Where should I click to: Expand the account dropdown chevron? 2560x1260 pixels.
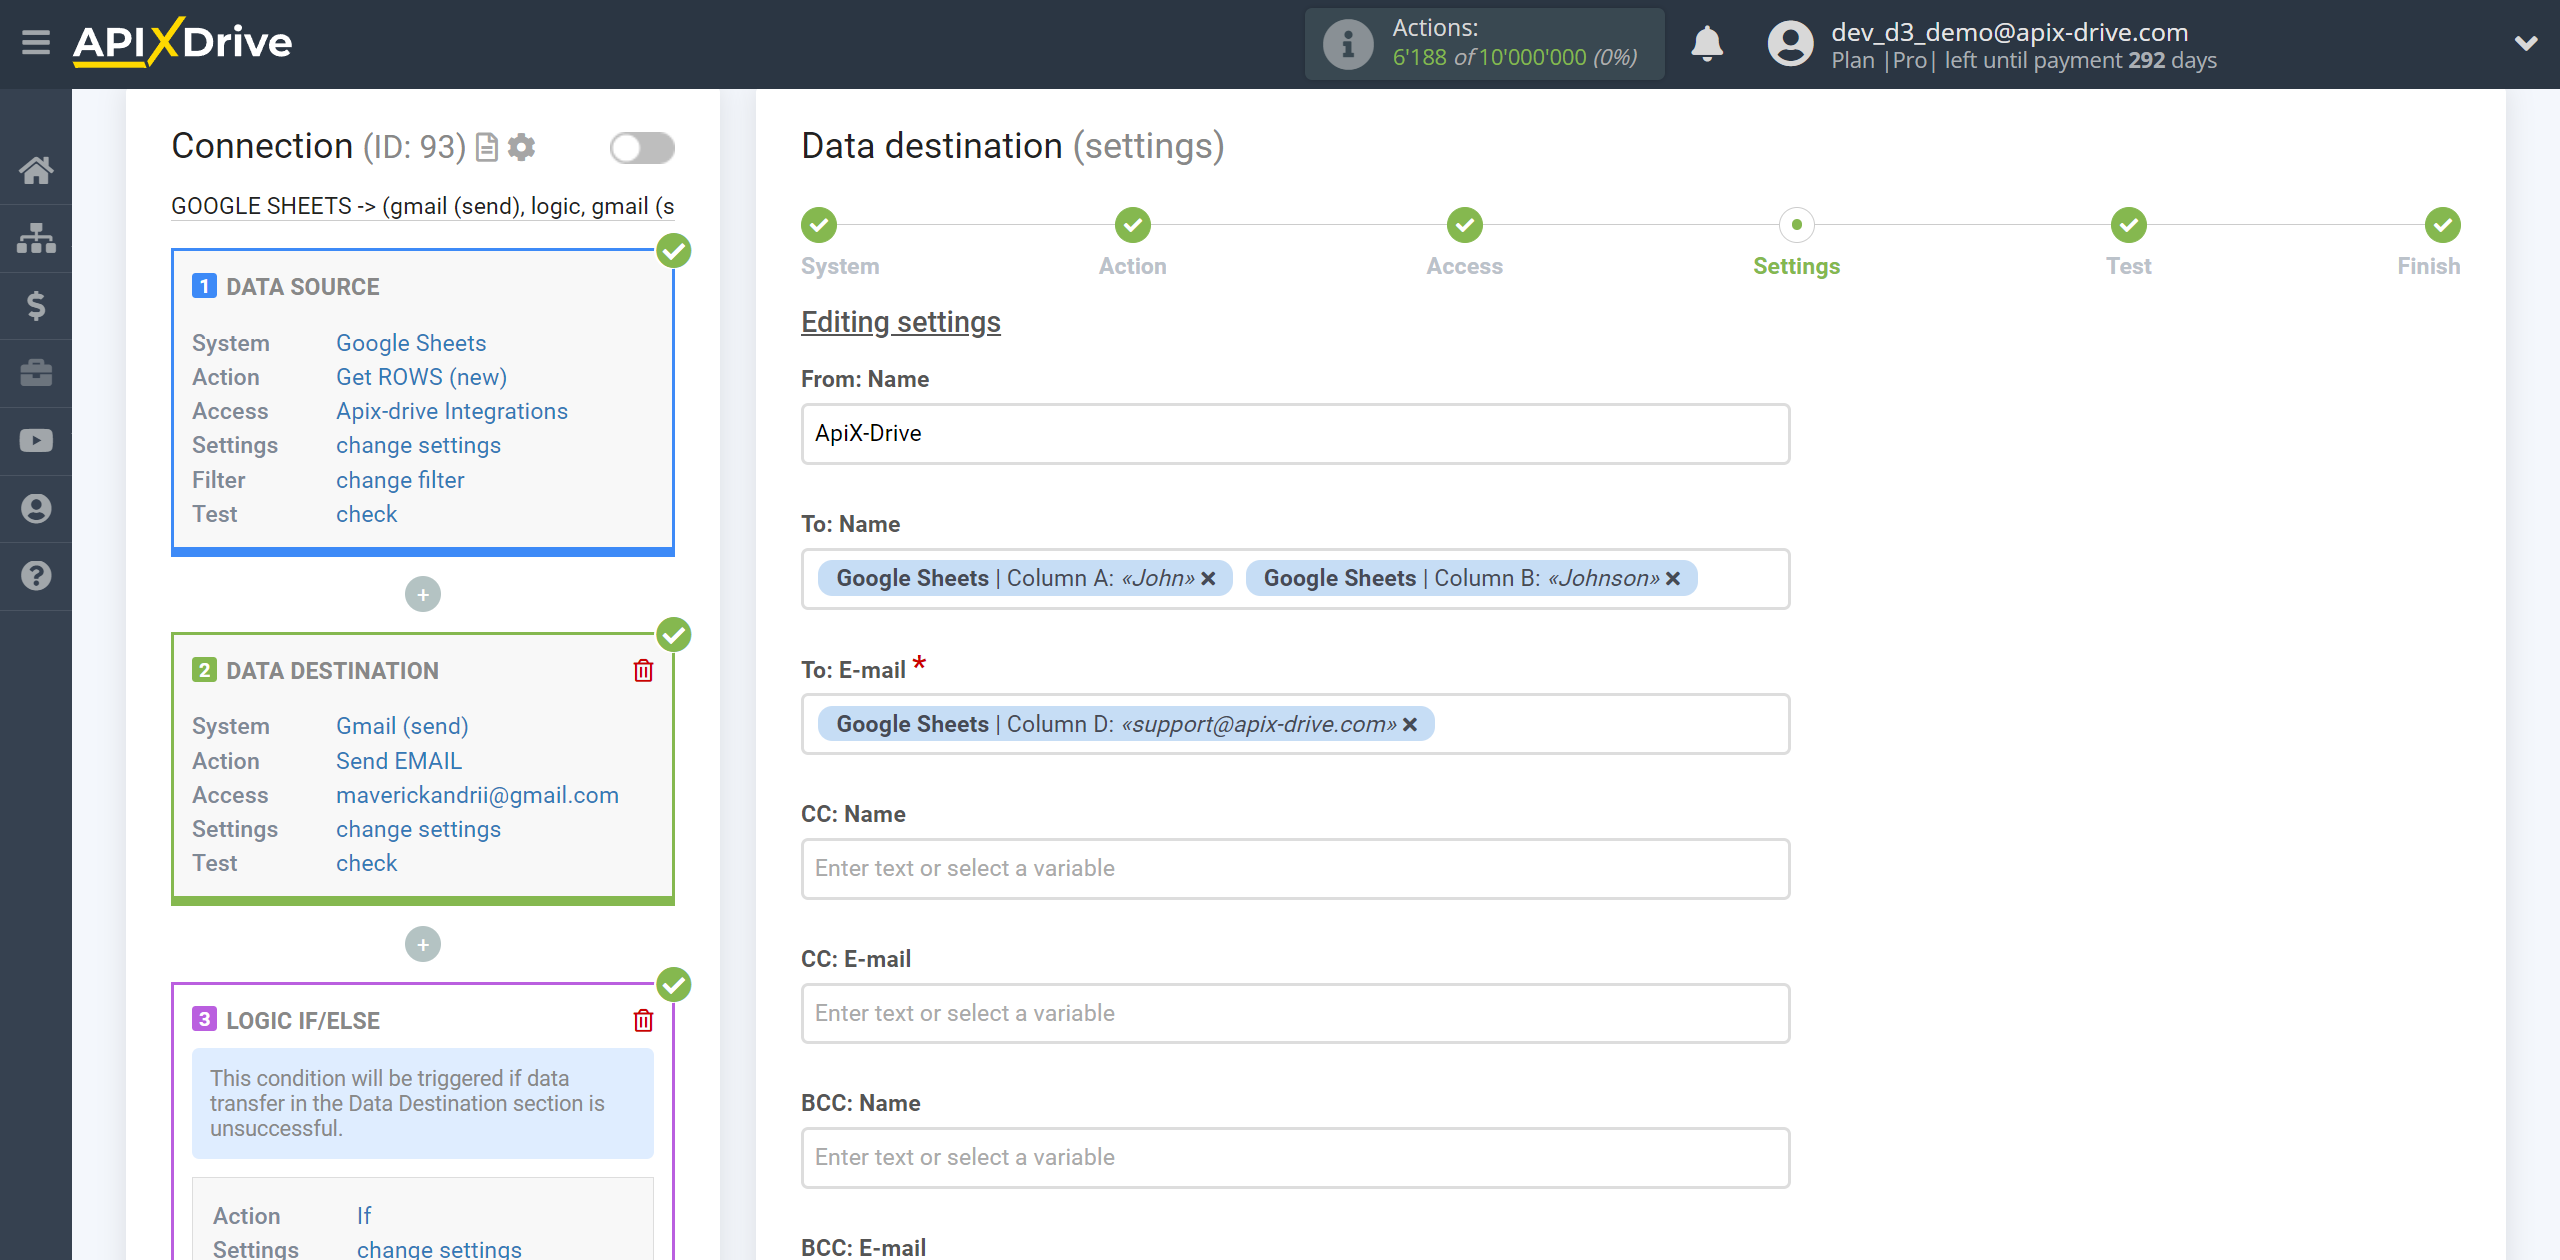[x=2526, y=43]
